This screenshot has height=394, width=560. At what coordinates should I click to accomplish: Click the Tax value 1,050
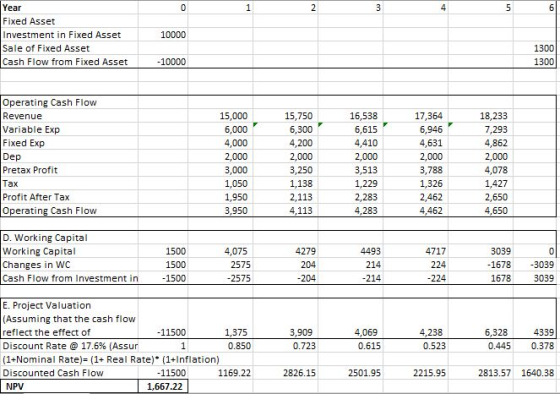pyautogui.click(x=236, y=184)
